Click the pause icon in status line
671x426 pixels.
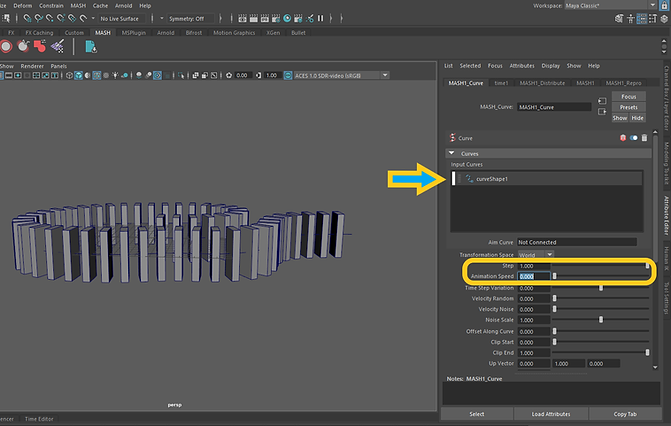point(321,18)
